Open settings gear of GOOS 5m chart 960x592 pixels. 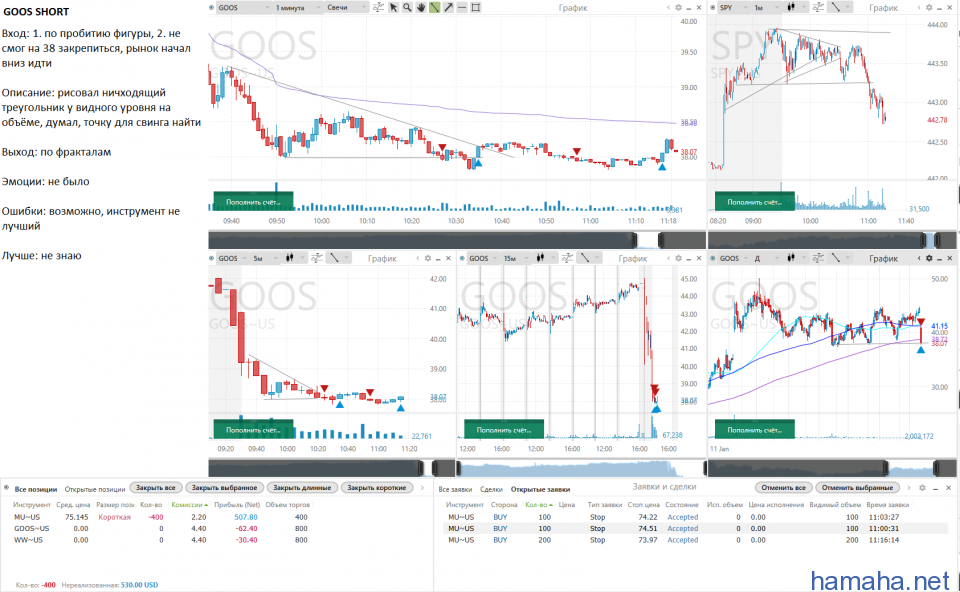tap(427, 258)
